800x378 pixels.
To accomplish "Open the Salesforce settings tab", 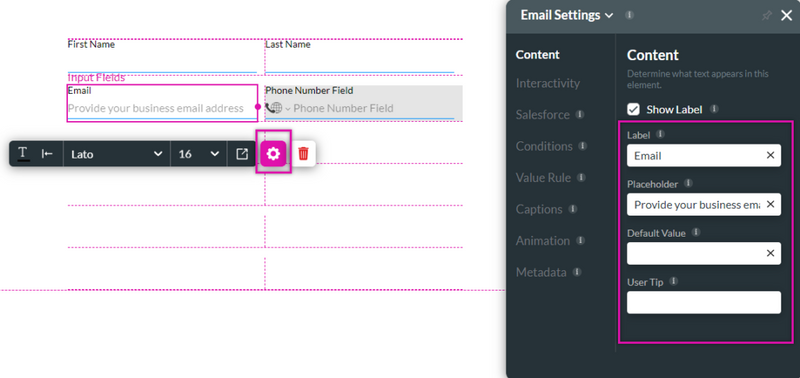I will pyautogui.click(x=542, y=115).
